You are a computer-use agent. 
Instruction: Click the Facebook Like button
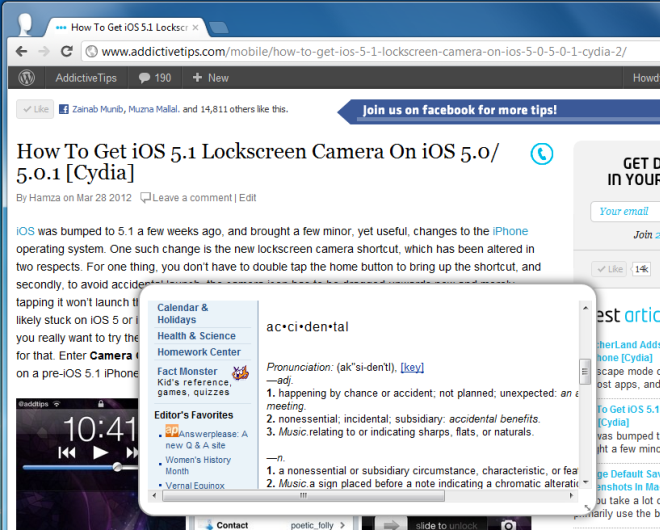pyautogui.click(x=35, y=109)
